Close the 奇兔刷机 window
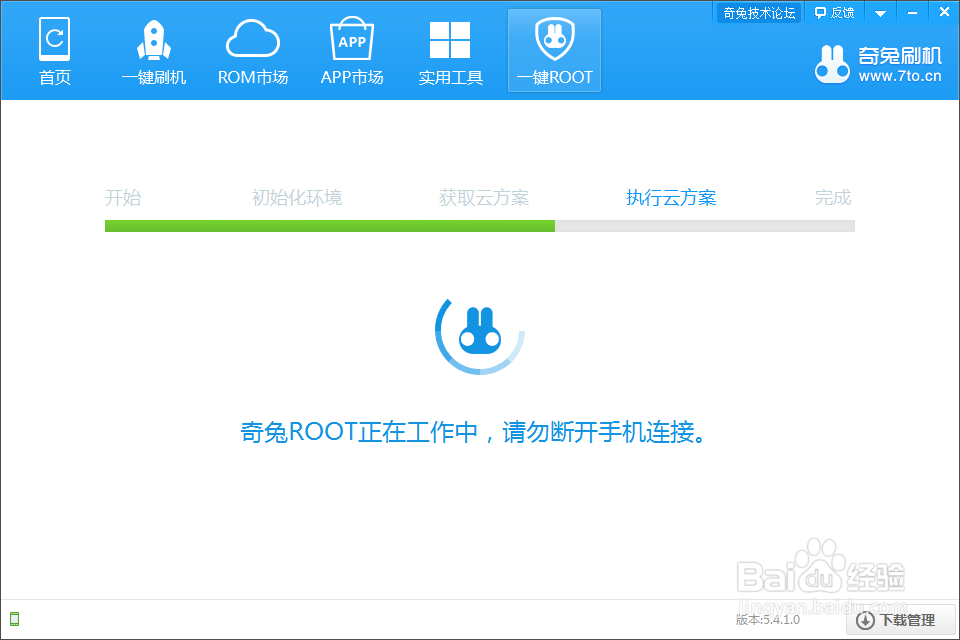The width and height of the screenshot is (960, 640). pos(944,12)
